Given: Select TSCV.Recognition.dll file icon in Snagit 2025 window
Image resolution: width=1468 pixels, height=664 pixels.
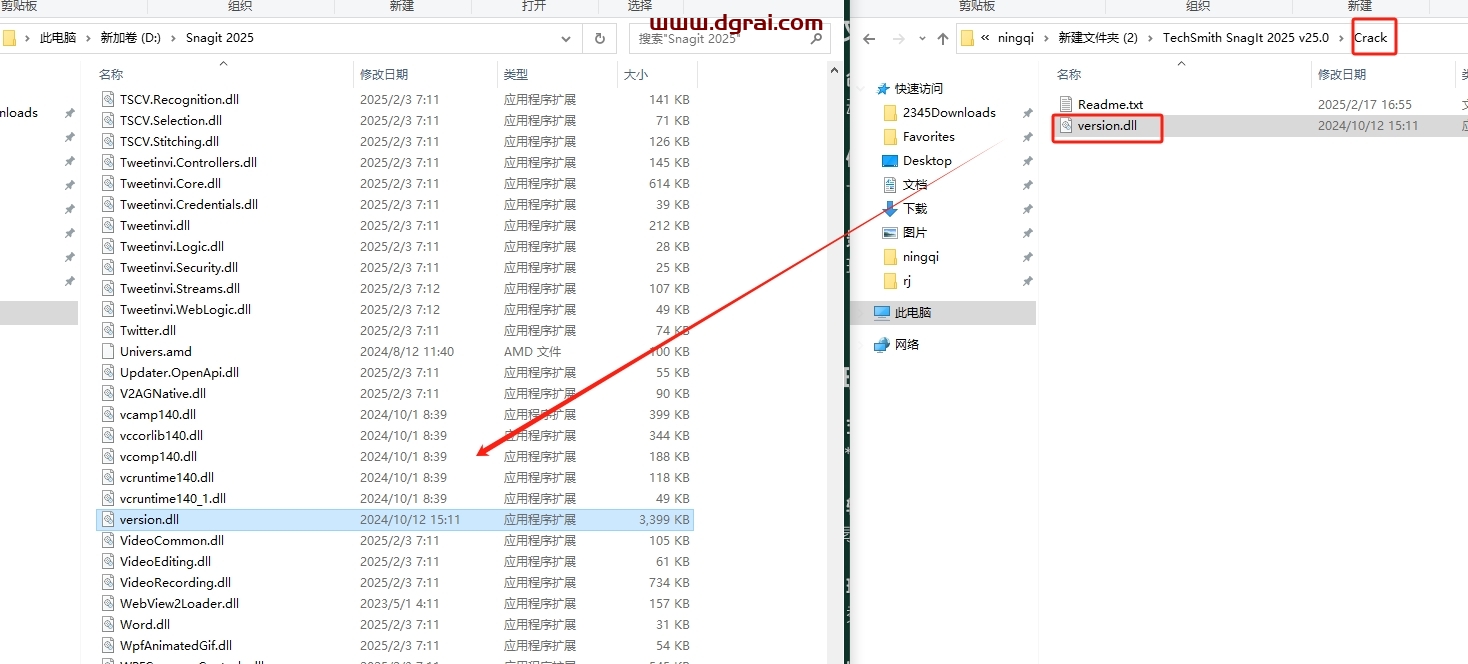Looking at the screenshot, I should [x=109, y=99].
